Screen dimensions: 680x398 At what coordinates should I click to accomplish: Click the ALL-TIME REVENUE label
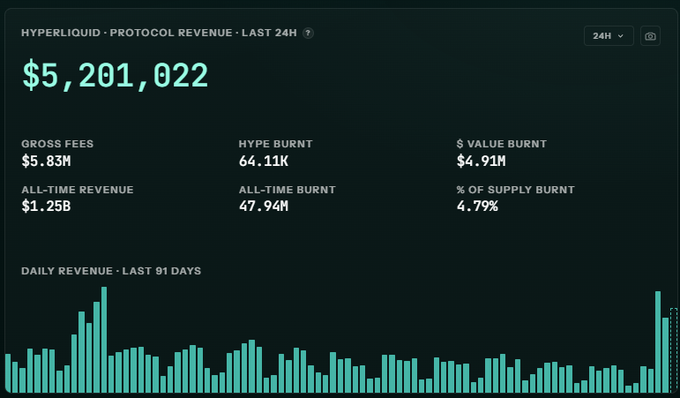point(77,190)
